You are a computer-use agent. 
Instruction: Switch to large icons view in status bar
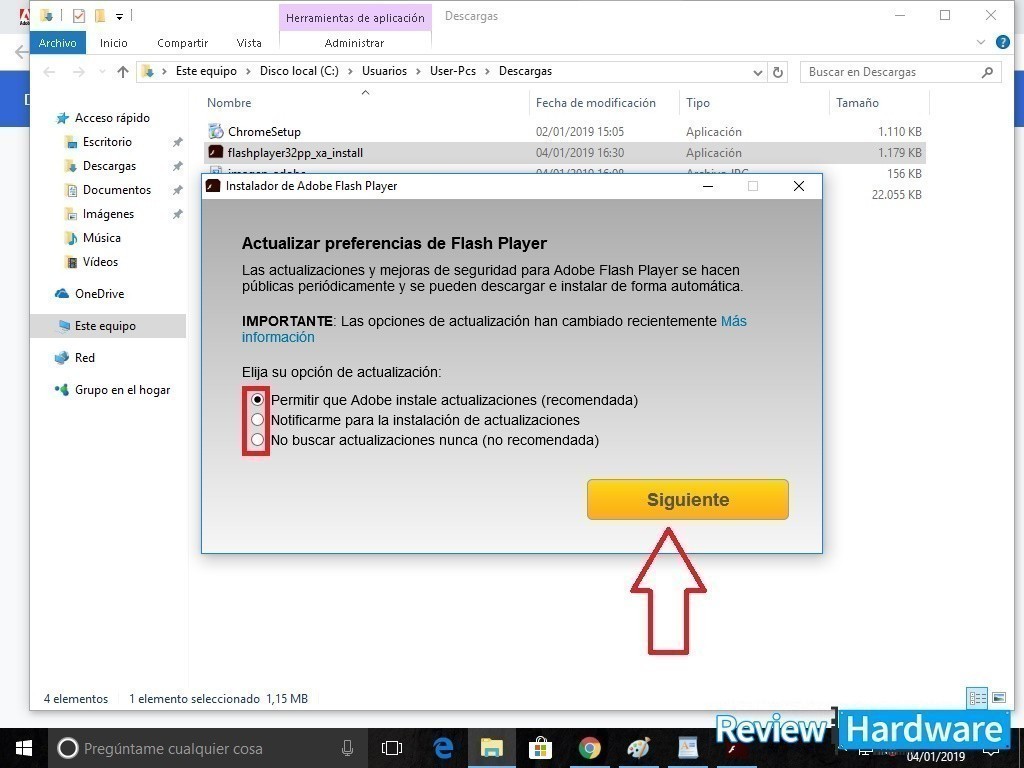pos(999,698)
